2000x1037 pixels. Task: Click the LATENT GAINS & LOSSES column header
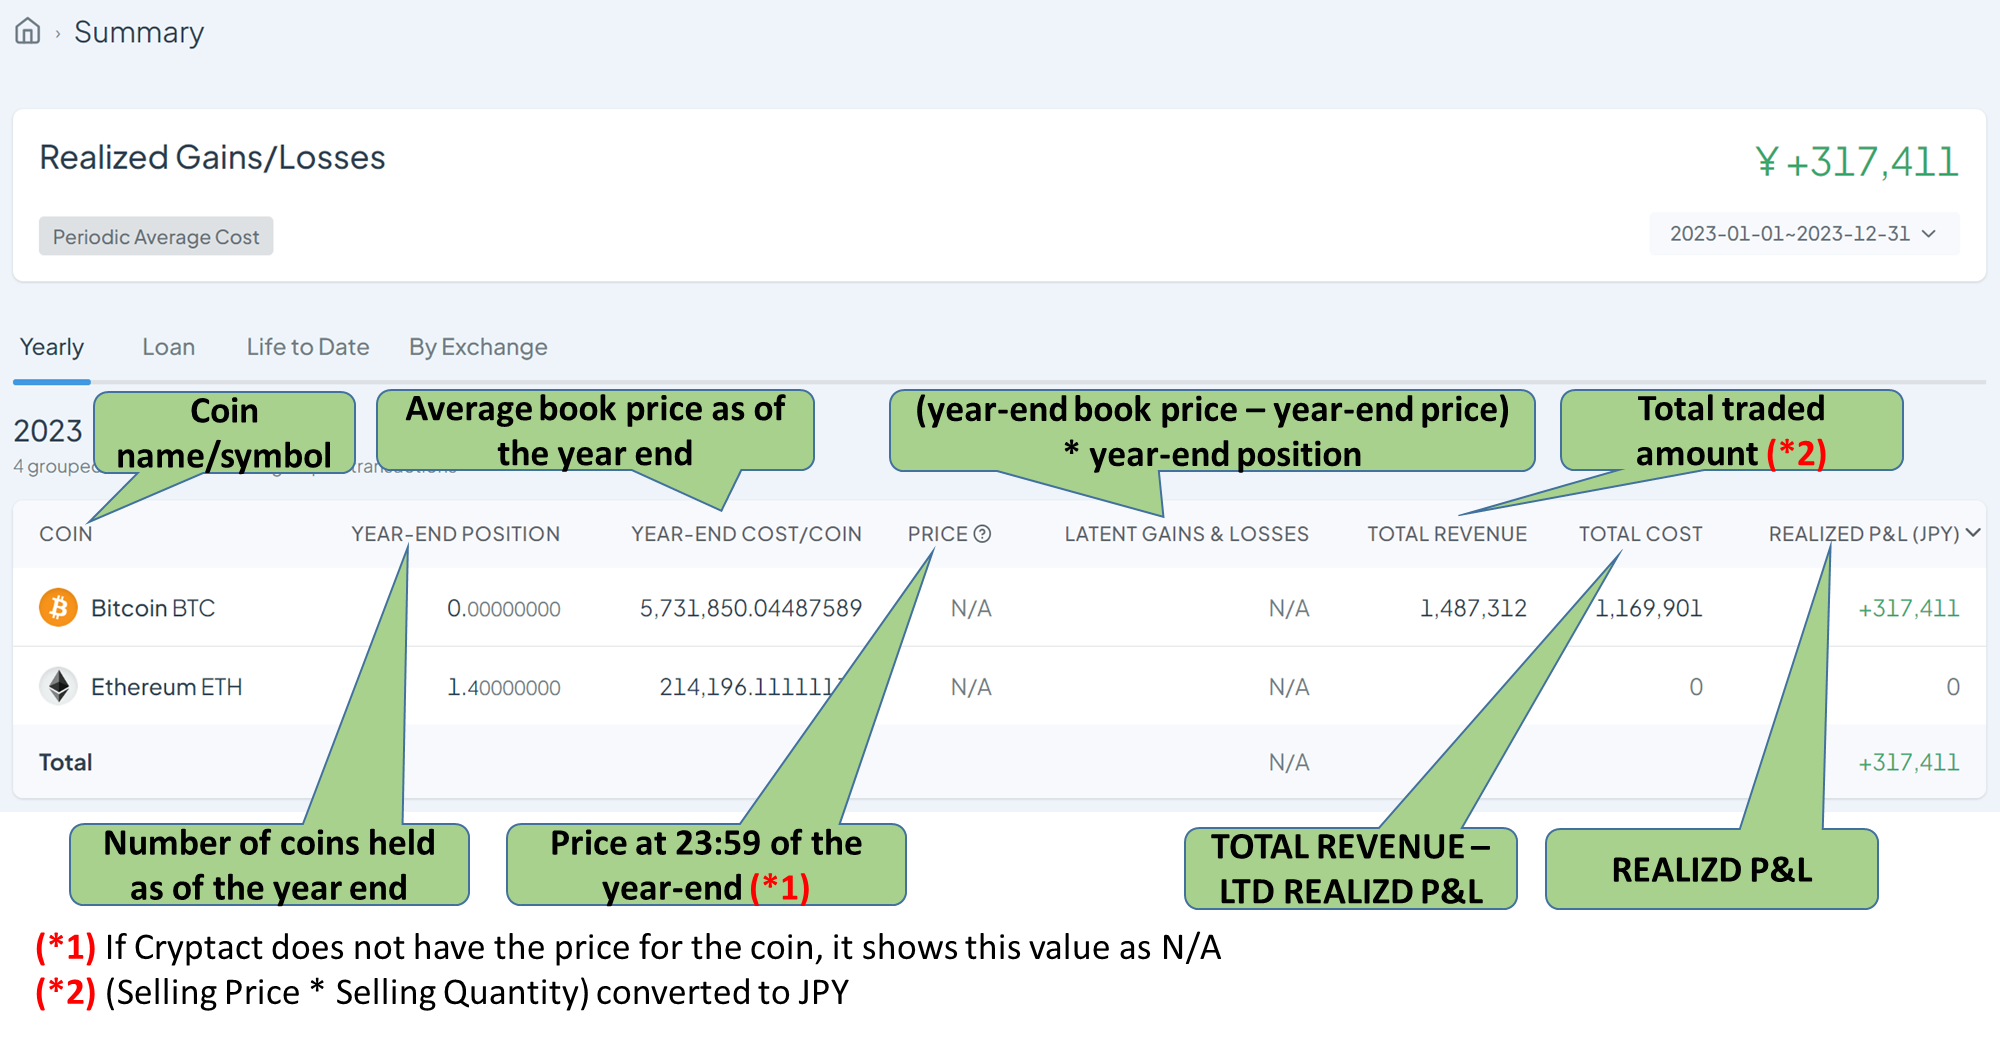pos(1187,534)
